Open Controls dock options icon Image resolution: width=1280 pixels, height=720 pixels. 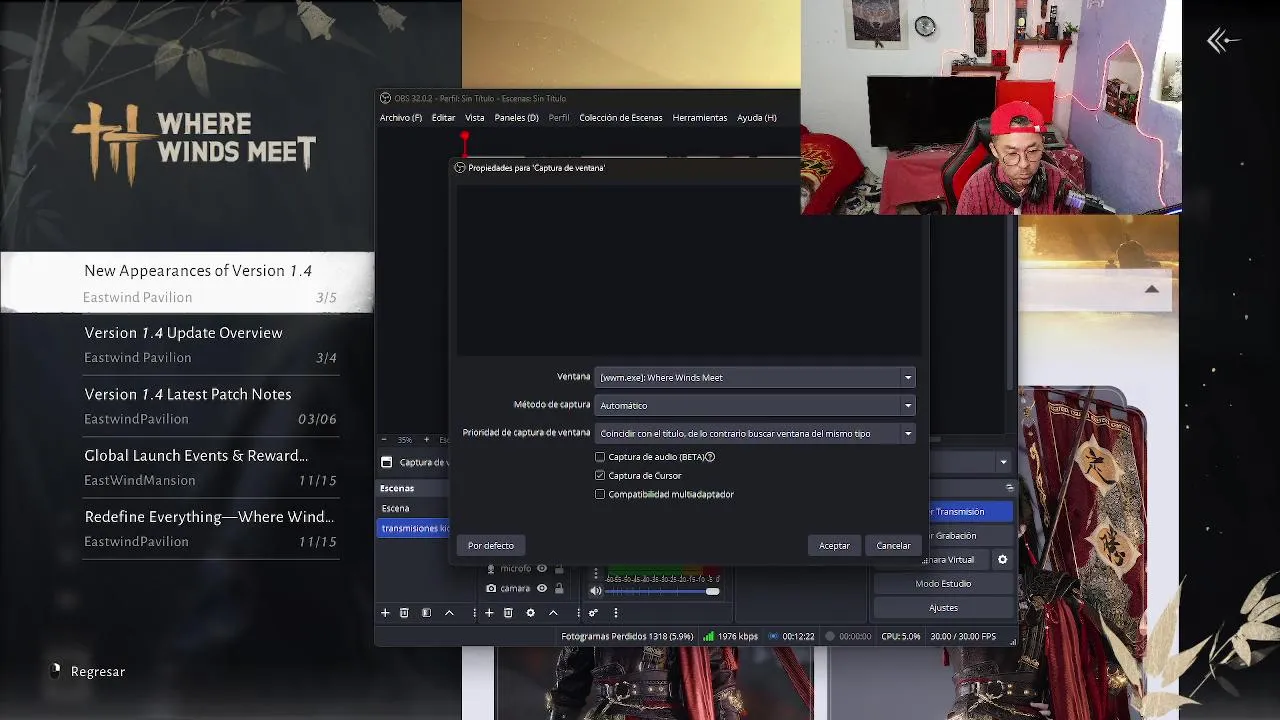[1009, 488]
